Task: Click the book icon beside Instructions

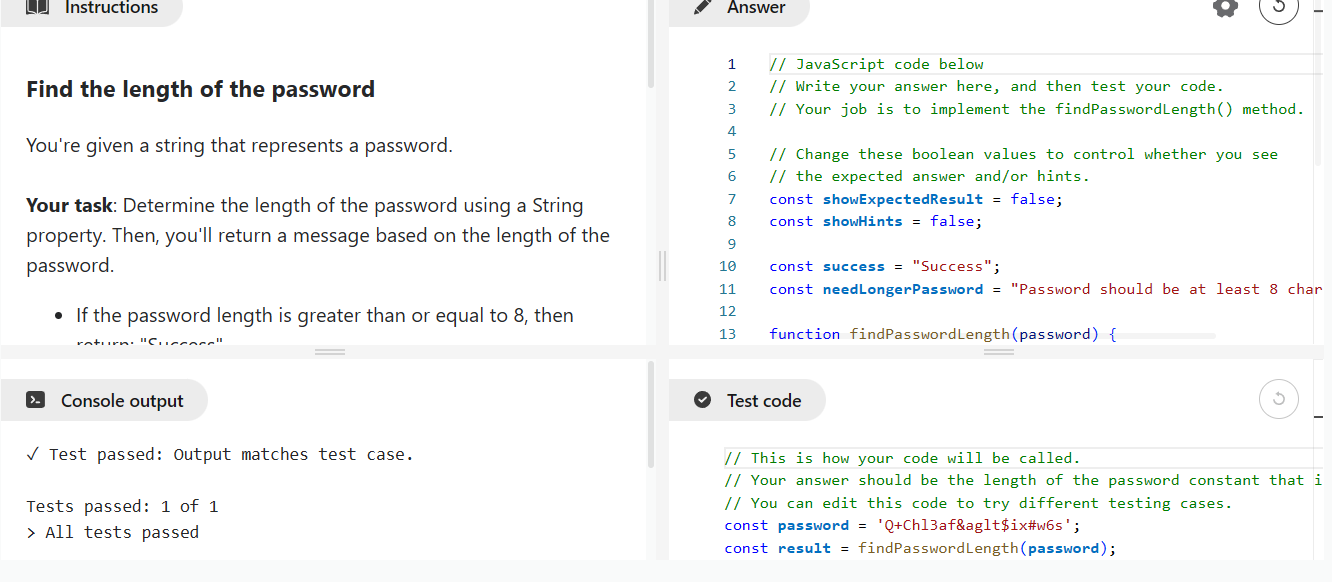Action: click(37, 7)
